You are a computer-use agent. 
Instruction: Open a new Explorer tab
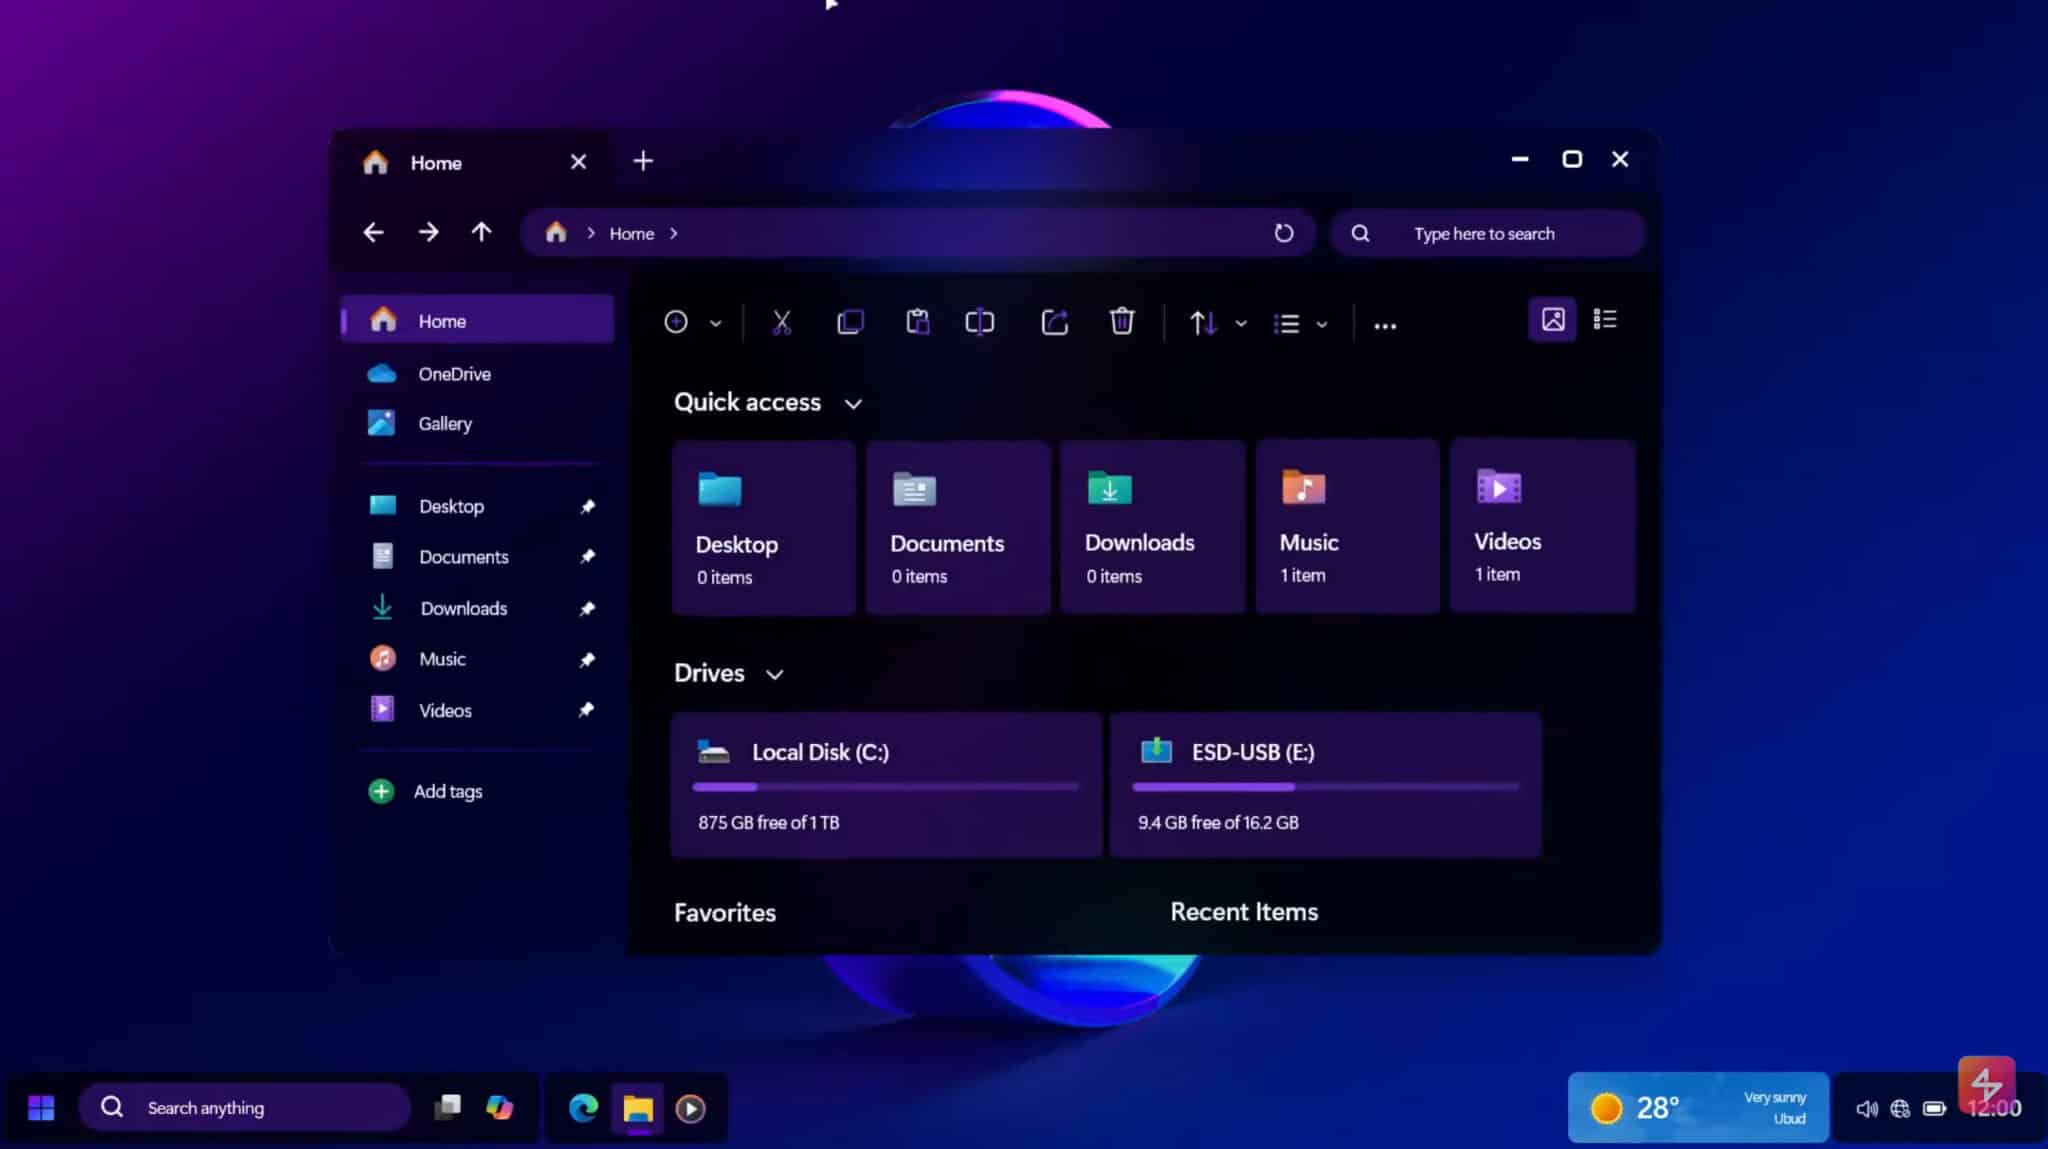pos(642,160)
